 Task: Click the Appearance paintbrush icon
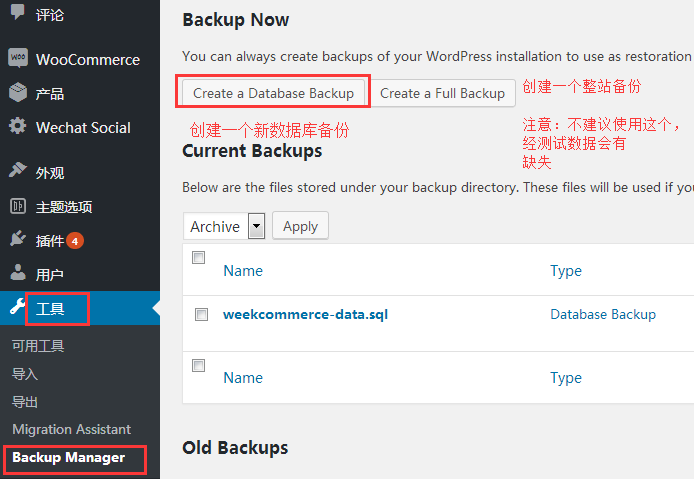[x=18, y=170]
